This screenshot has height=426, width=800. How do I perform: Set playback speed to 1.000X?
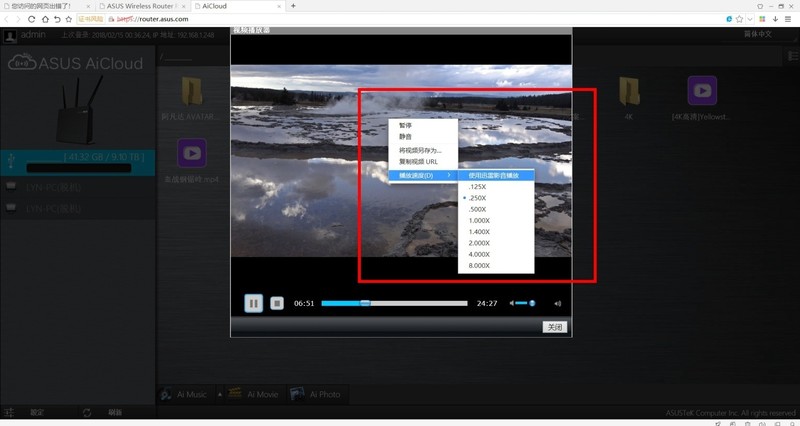click(496, 220)
